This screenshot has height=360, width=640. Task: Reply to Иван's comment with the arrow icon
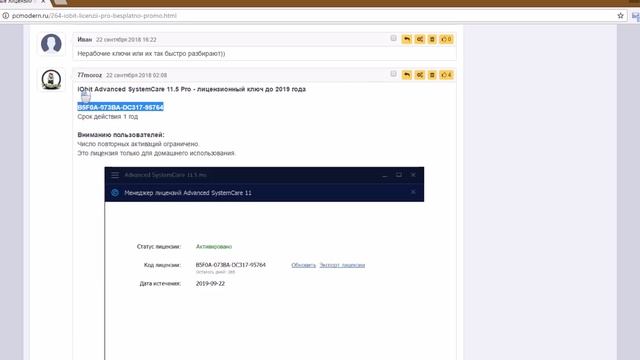click(407, 39)
